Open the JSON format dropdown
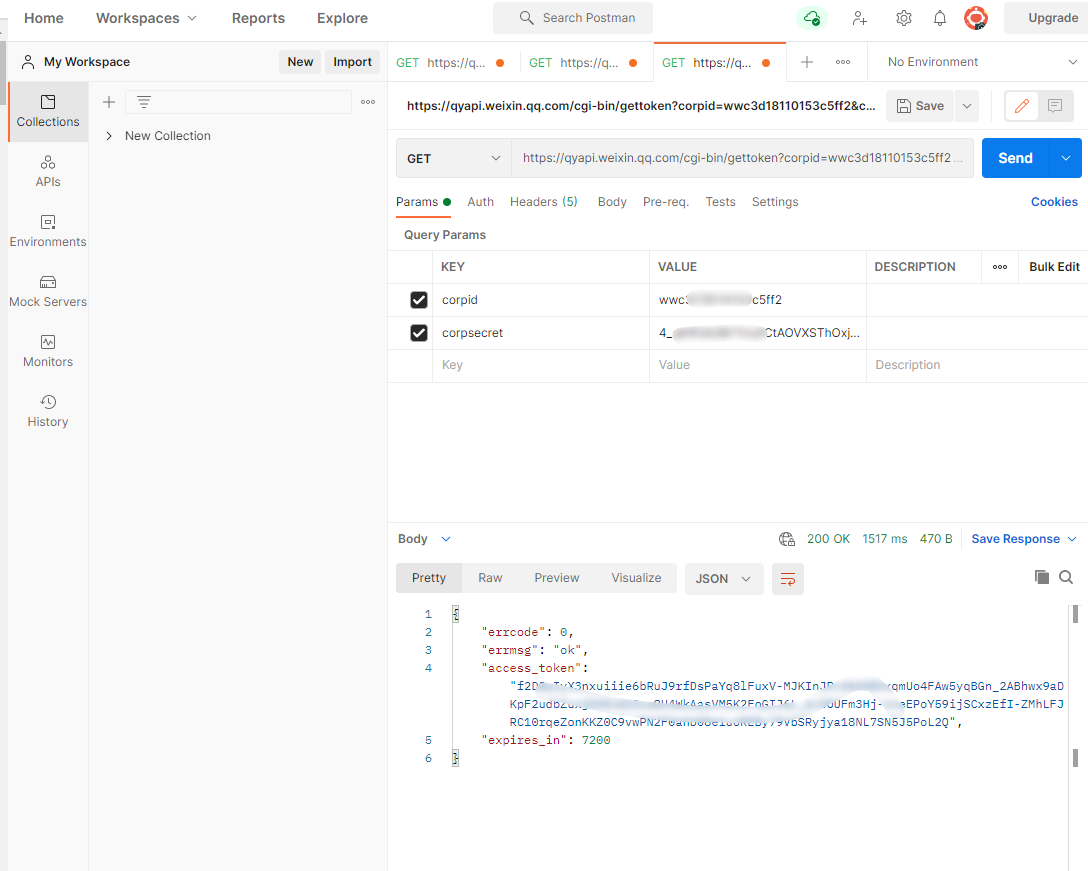Screen dimensions: 1088x871 [724, 579]
